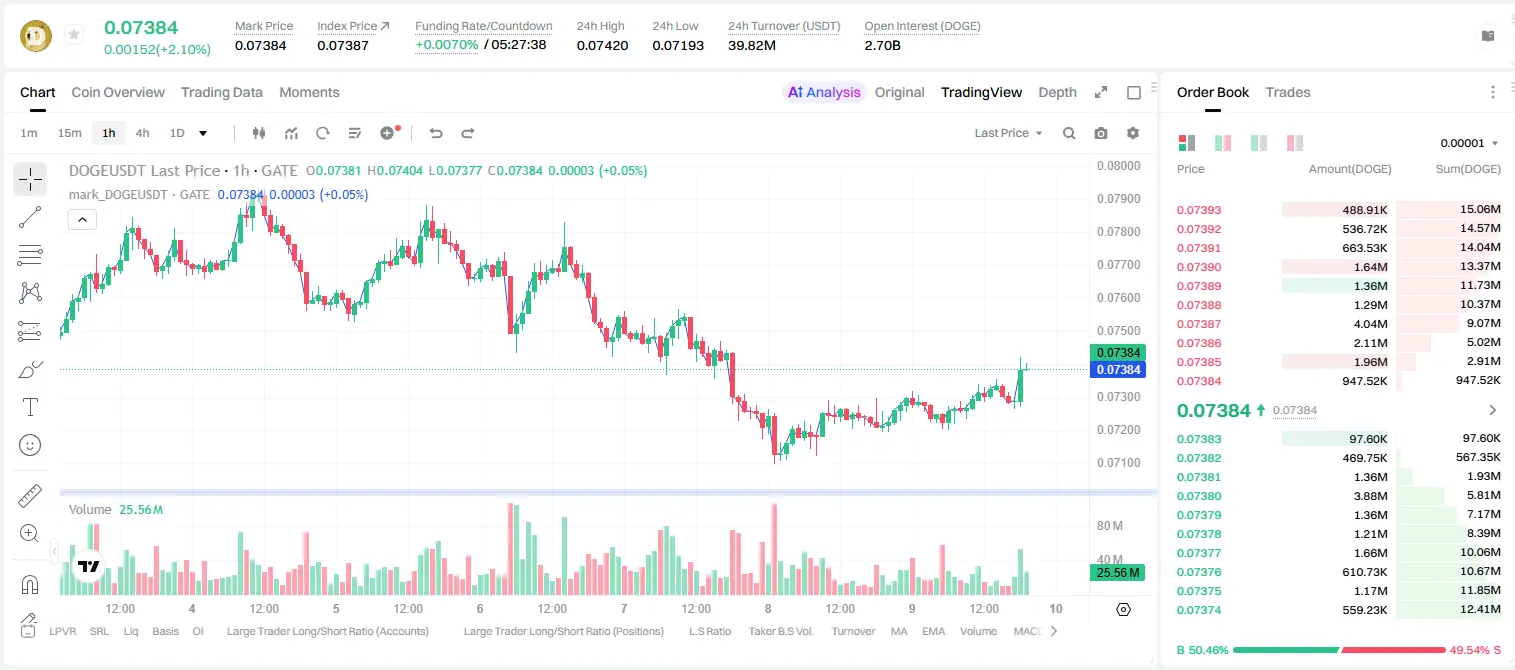Screen dimensions: 1515x670
Task: Open the Coin Overview tab
Action: [x=118, y=92]
